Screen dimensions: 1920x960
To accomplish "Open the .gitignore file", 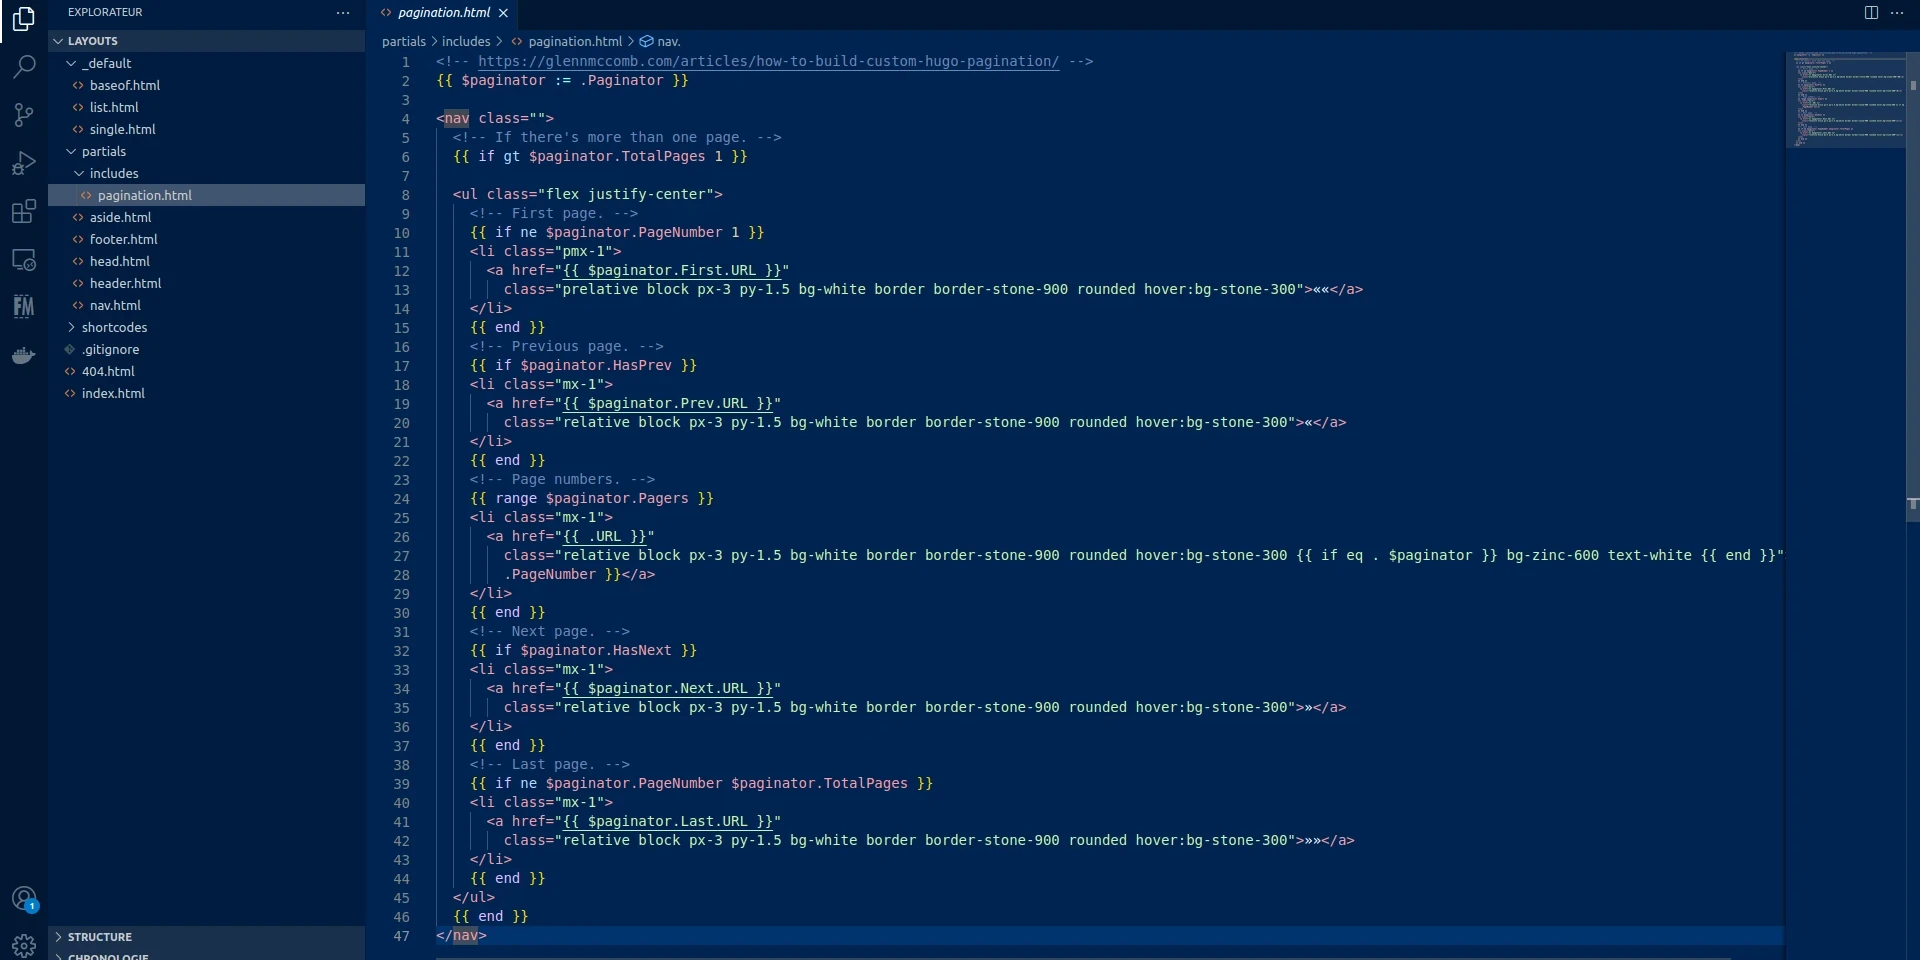I will [207, 349].
